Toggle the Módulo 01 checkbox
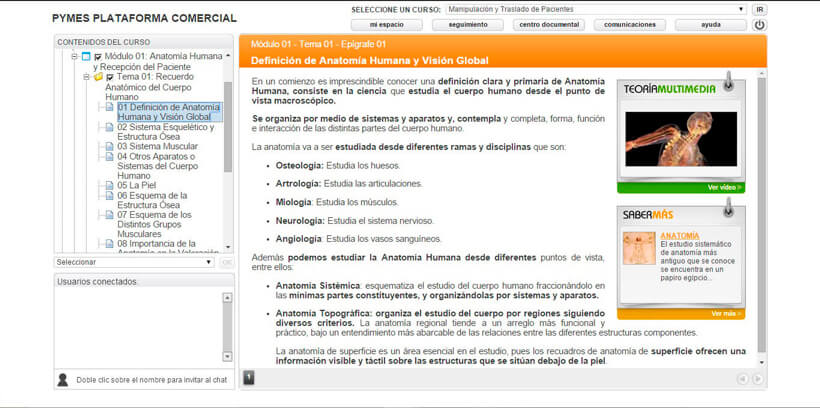The height and width of the screenshot is (408, 820). pos(98,57)
